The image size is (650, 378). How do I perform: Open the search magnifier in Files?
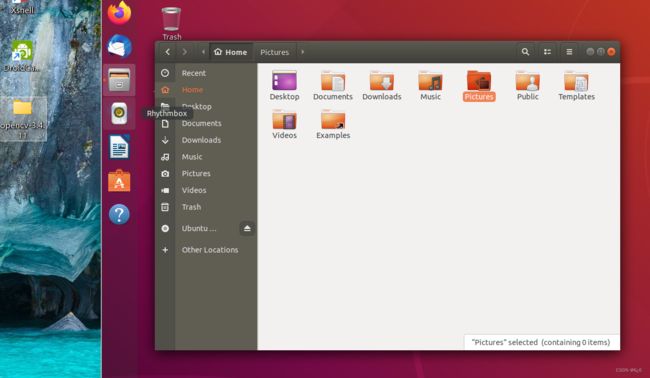(x=525, y=52)
